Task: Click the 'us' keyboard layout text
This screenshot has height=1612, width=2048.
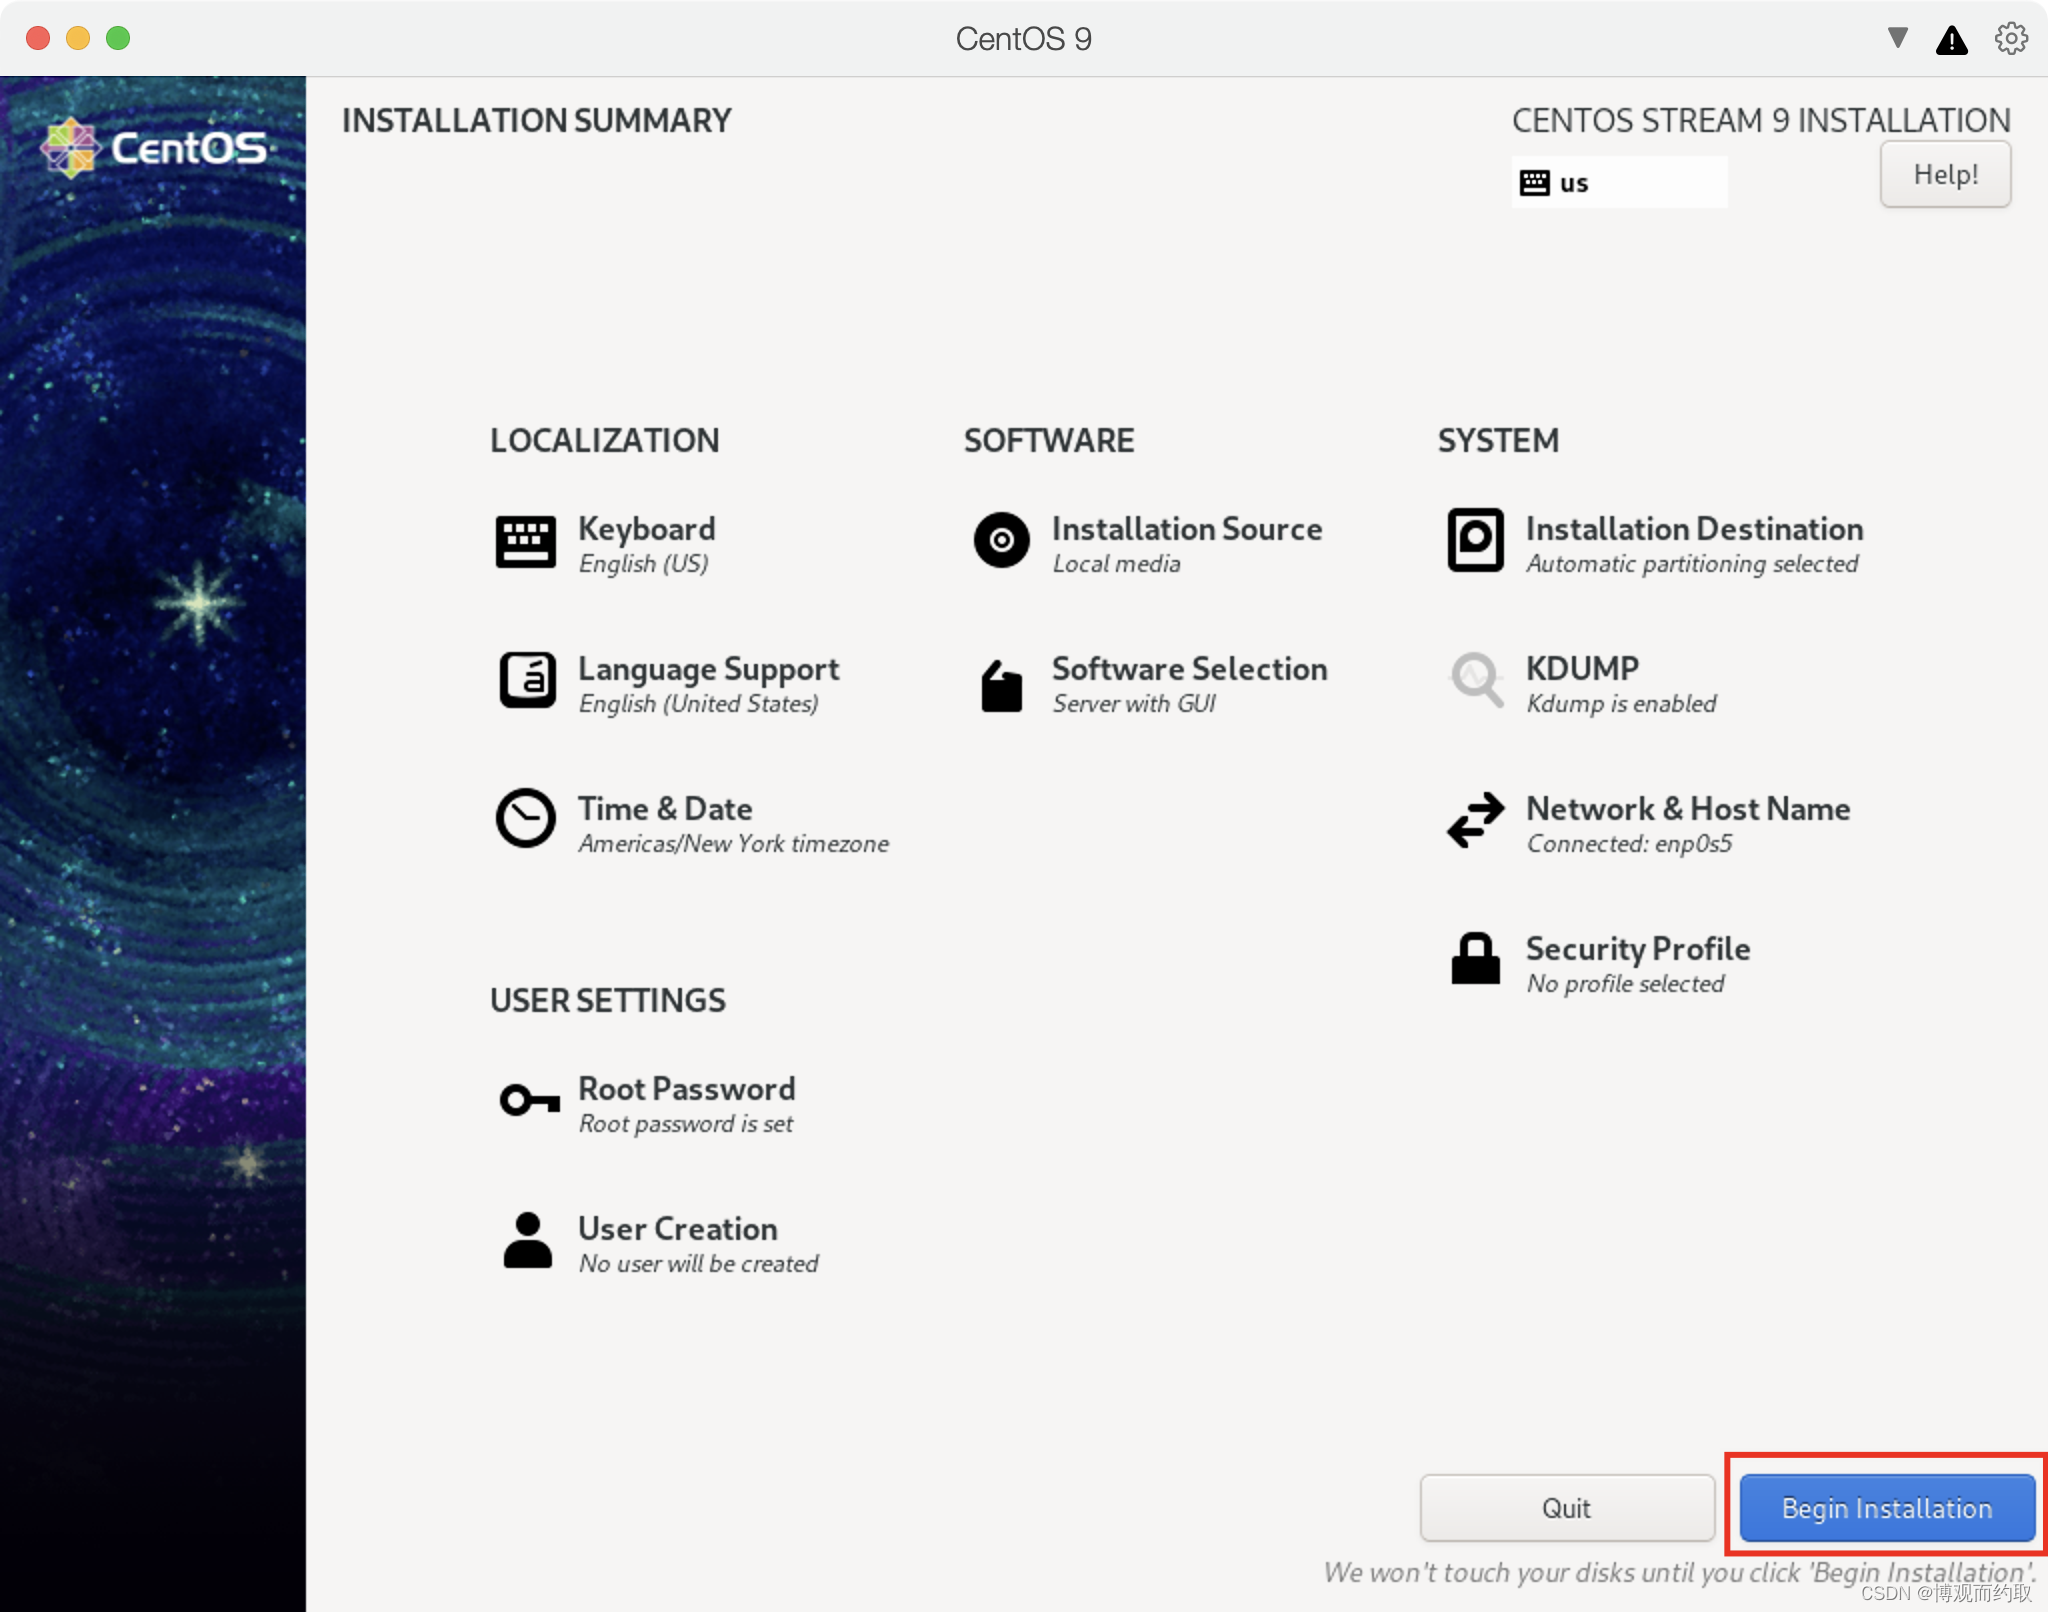Action: (1574, 183)
